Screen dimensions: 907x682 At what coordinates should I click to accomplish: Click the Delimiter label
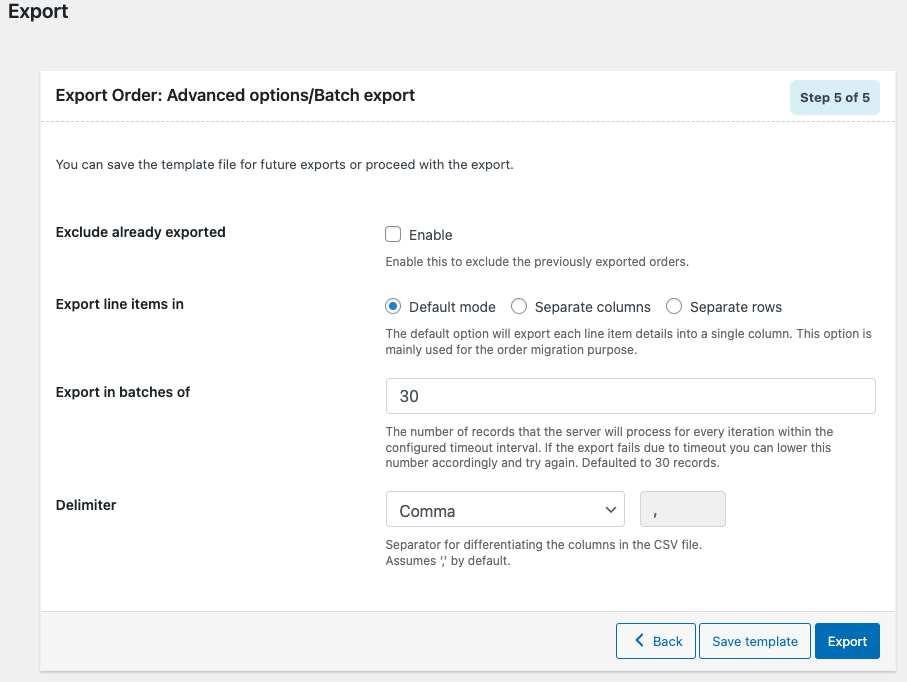86,505
